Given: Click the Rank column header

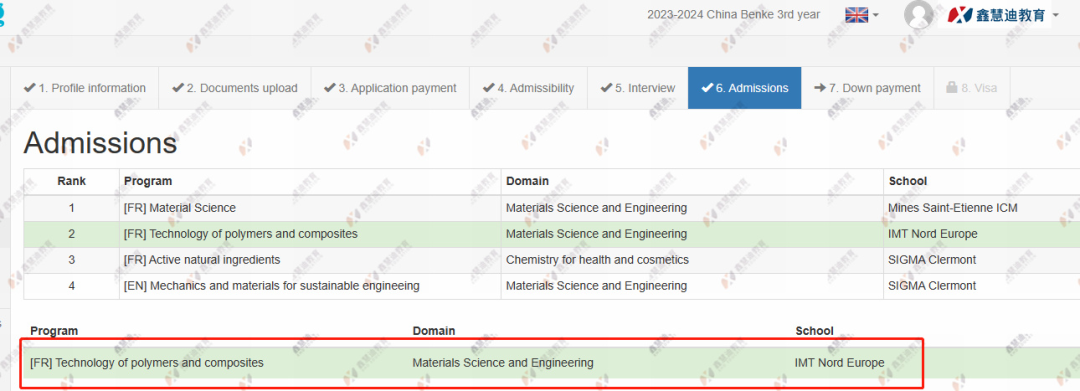Looking at the screenshot, I should coord(72,181).
